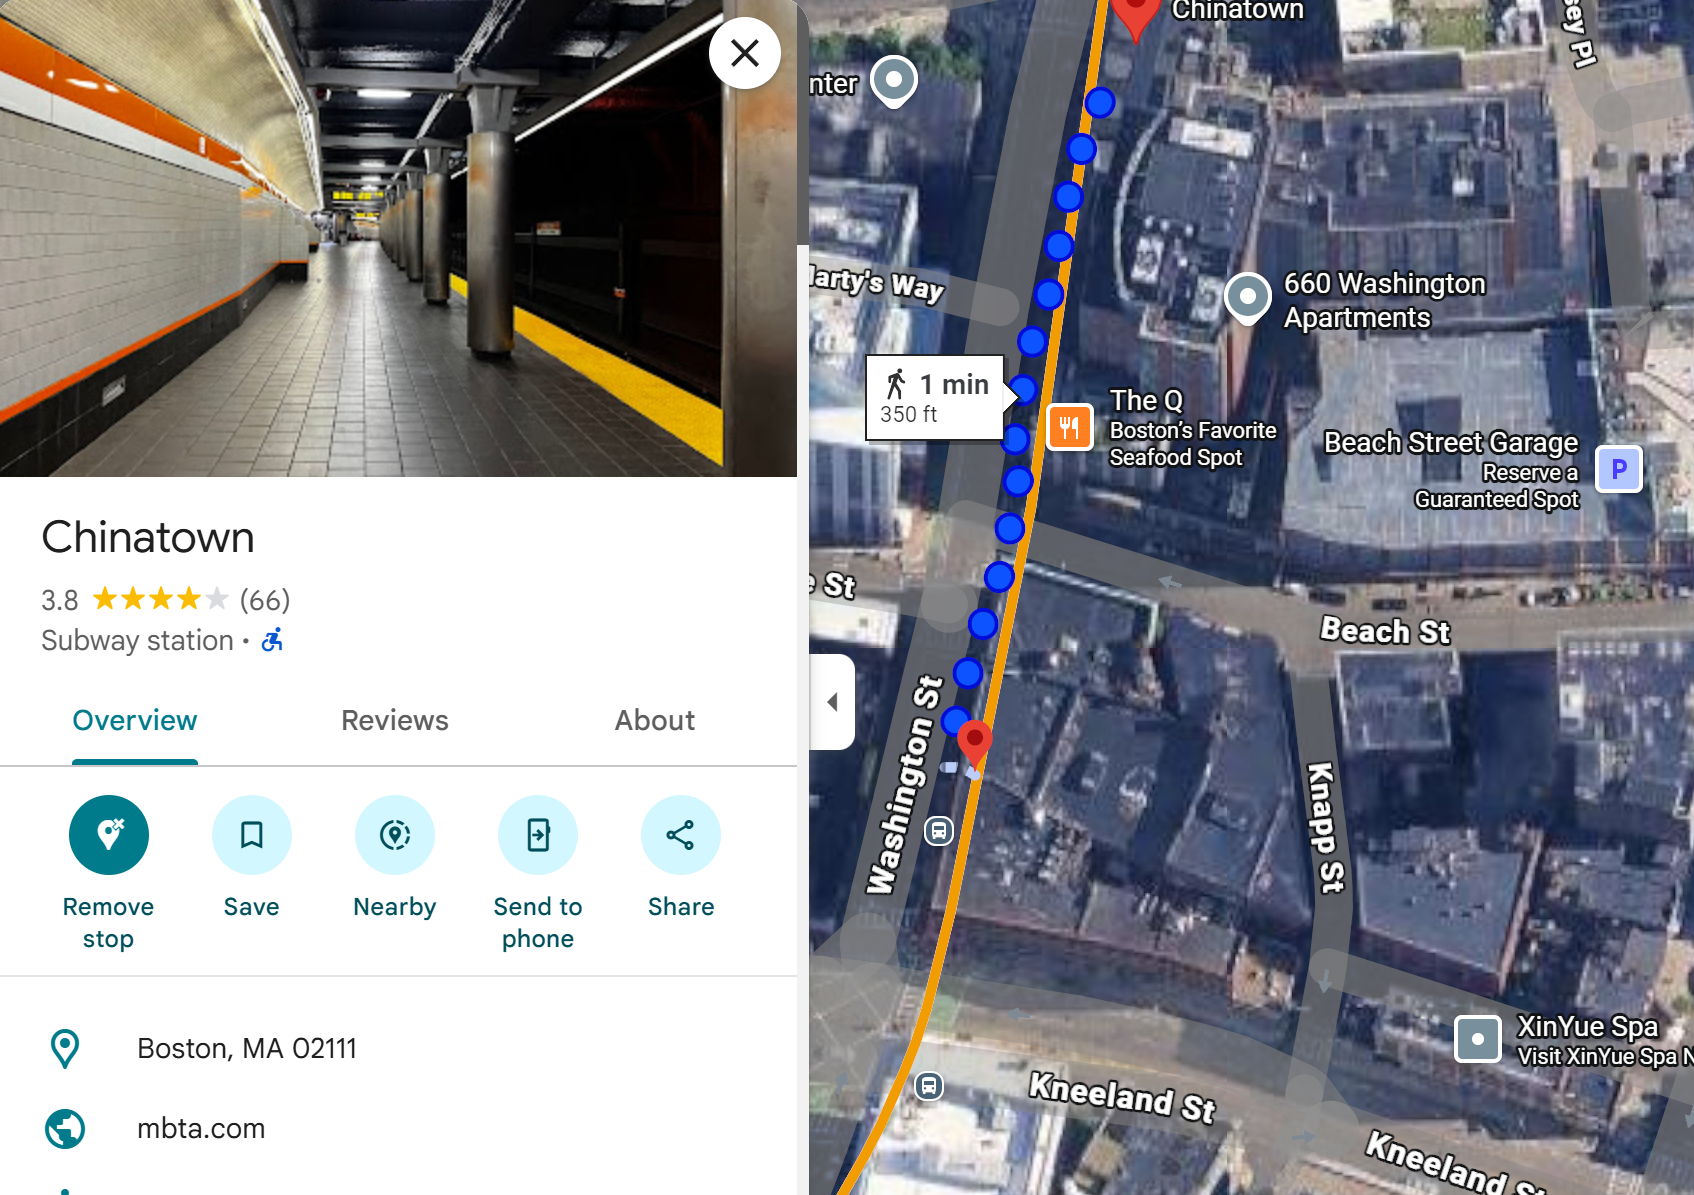Open the About tab
The height and width of the screenshot is (1195, 1694).
tap(655, 720)
